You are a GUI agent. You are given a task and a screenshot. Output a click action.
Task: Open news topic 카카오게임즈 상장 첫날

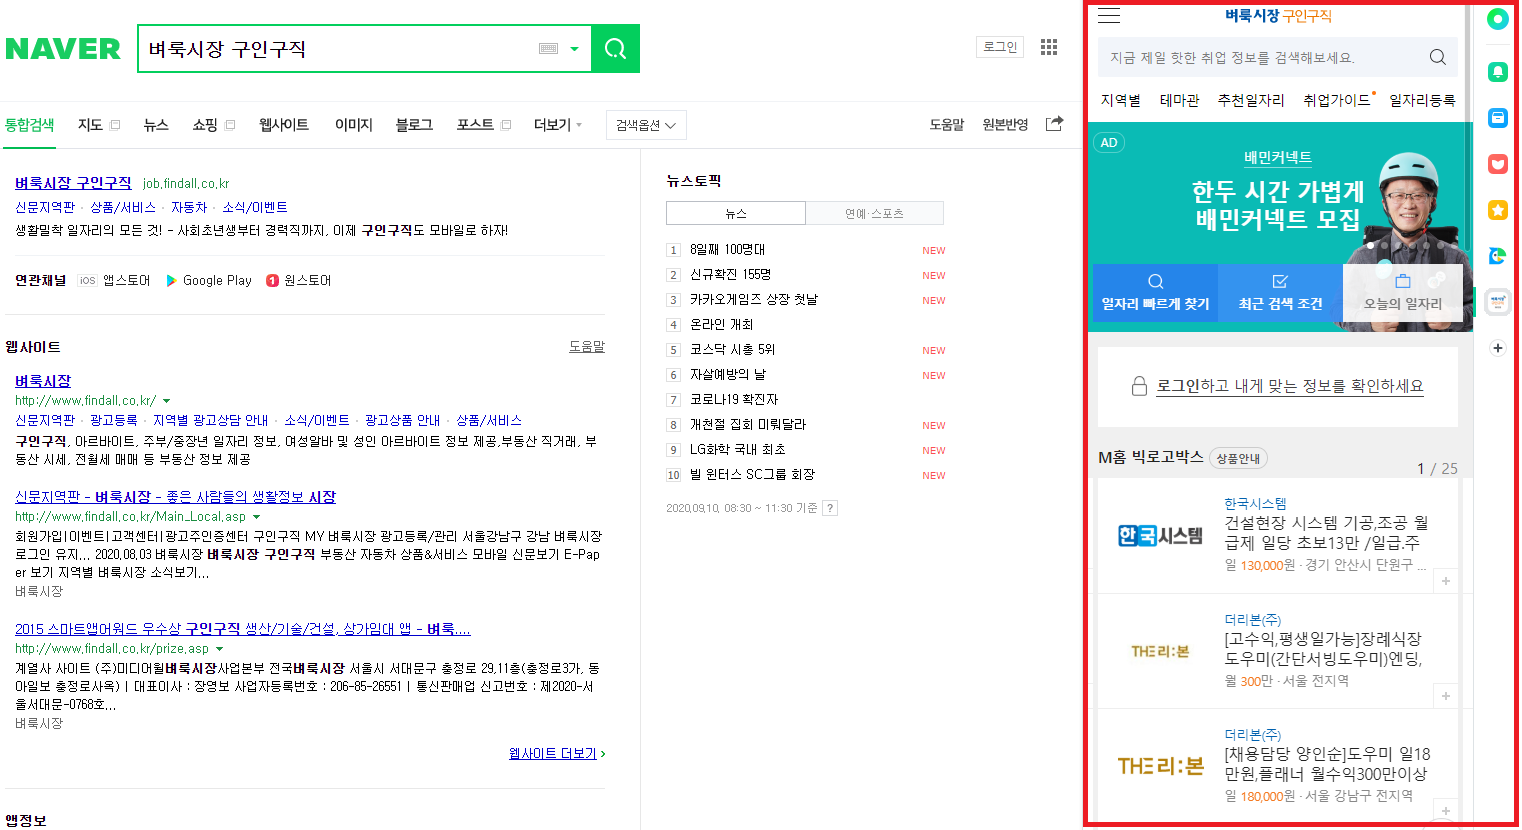pyautogui.click(x=754, y=300)
